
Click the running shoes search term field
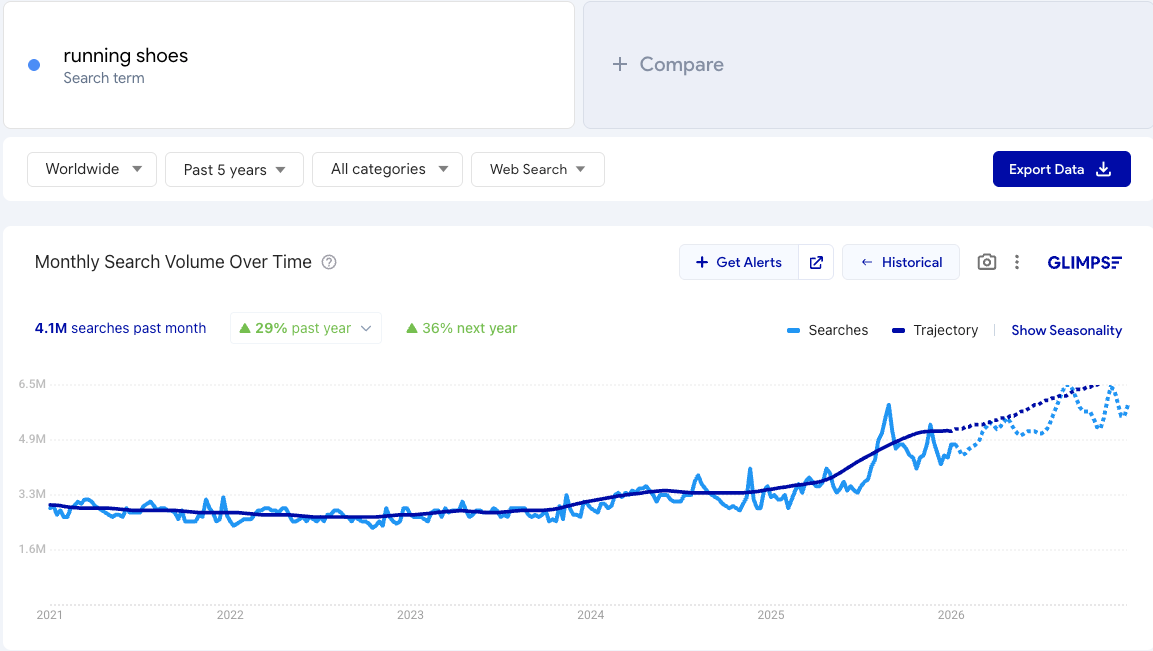[288, 65]
